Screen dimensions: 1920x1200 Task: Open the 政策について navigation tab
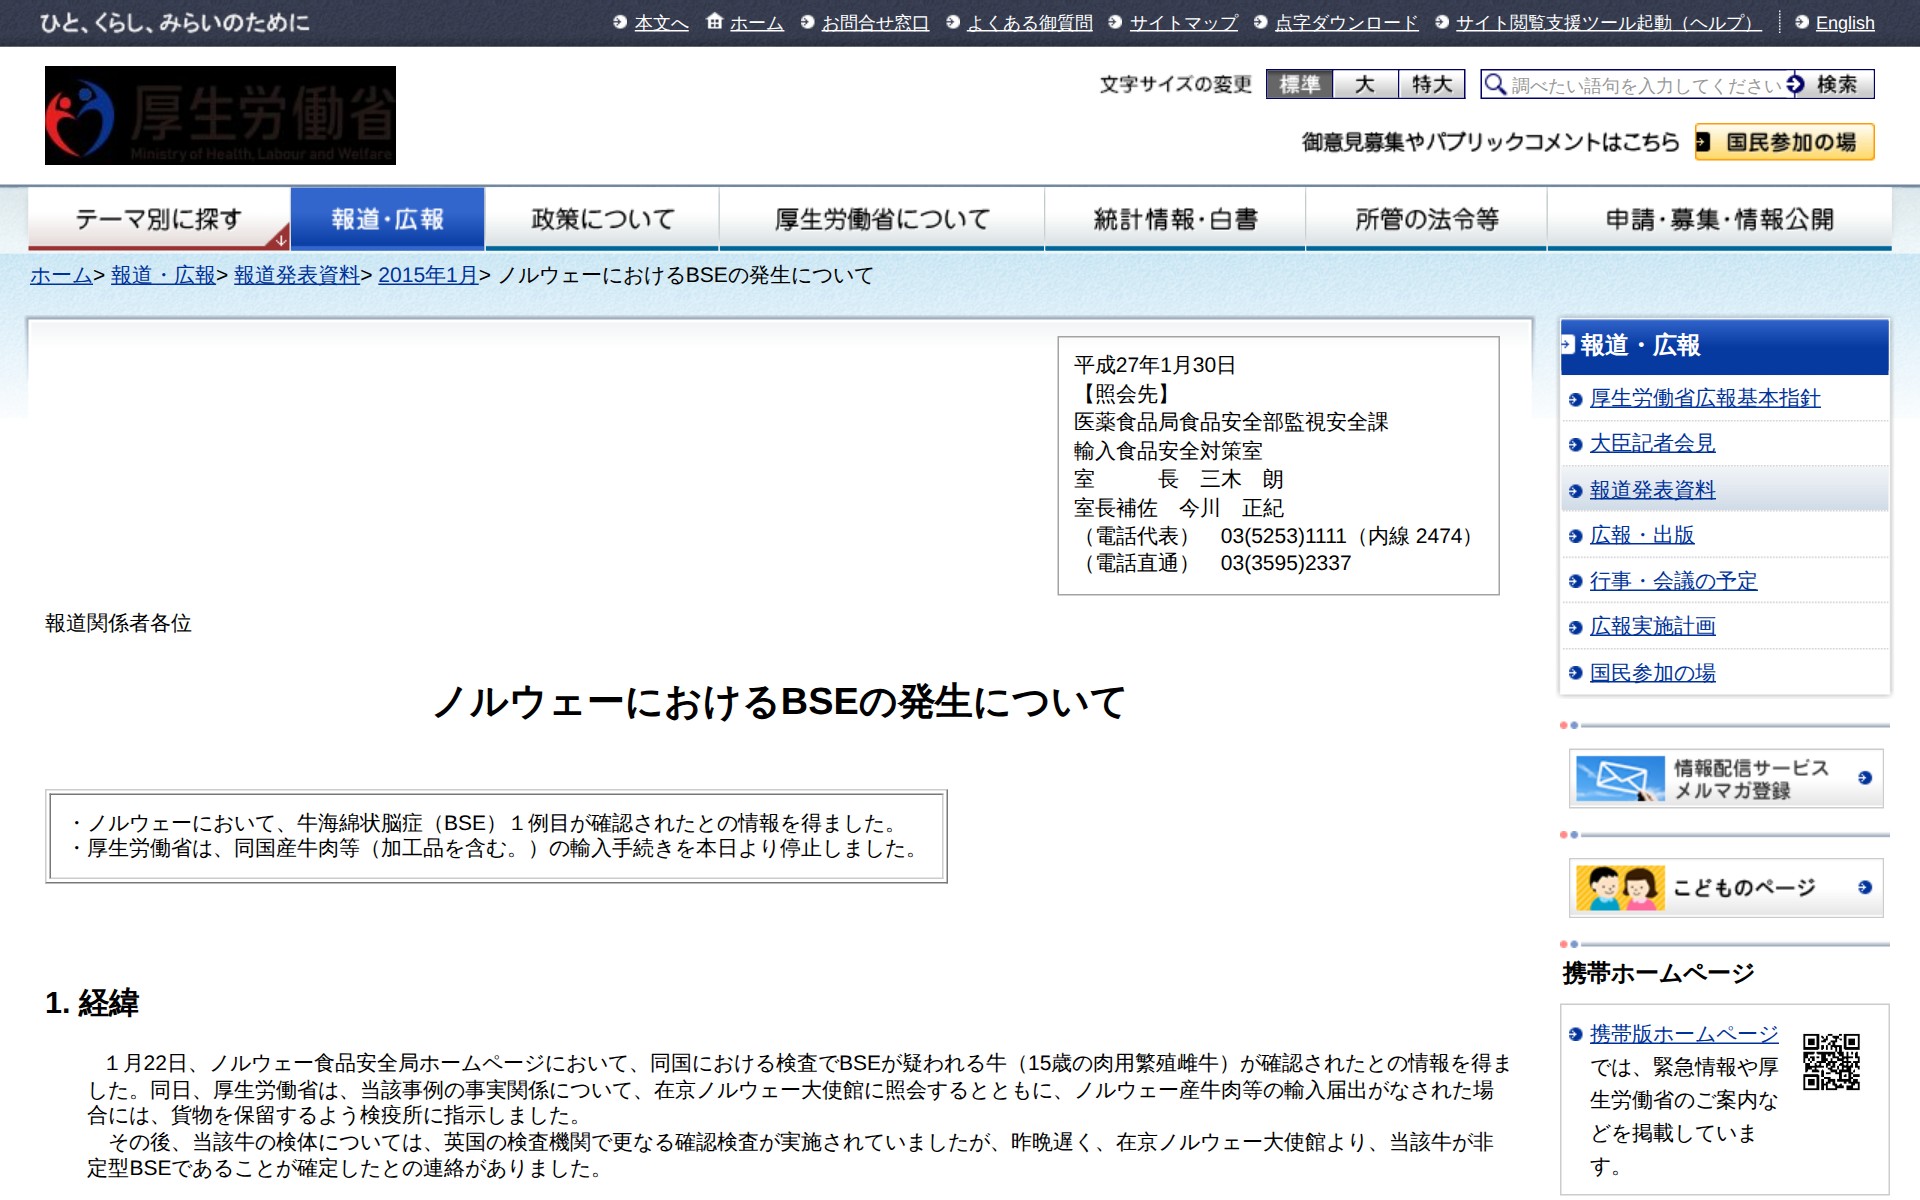click(602, 219)
